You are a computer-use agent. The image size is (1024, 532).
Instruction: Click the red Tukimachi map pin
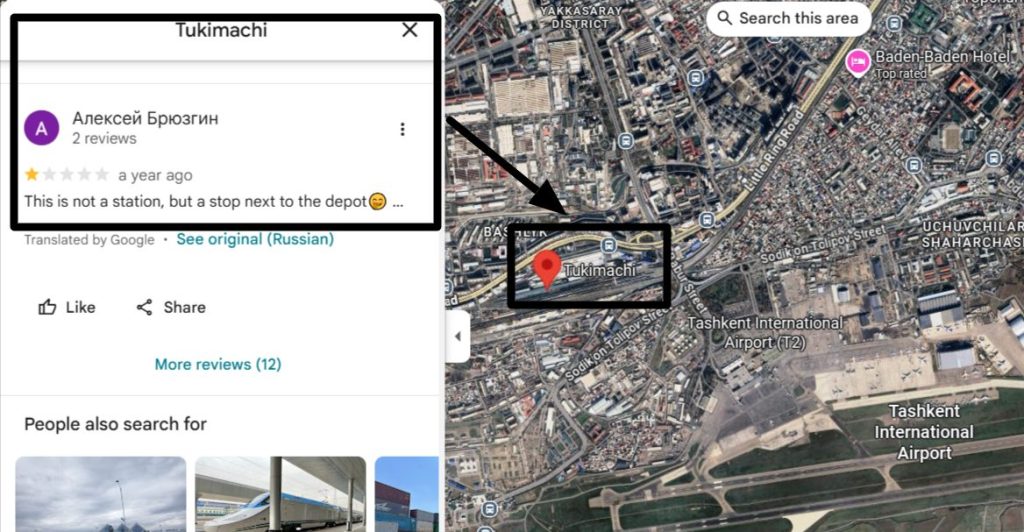[547, 270]
